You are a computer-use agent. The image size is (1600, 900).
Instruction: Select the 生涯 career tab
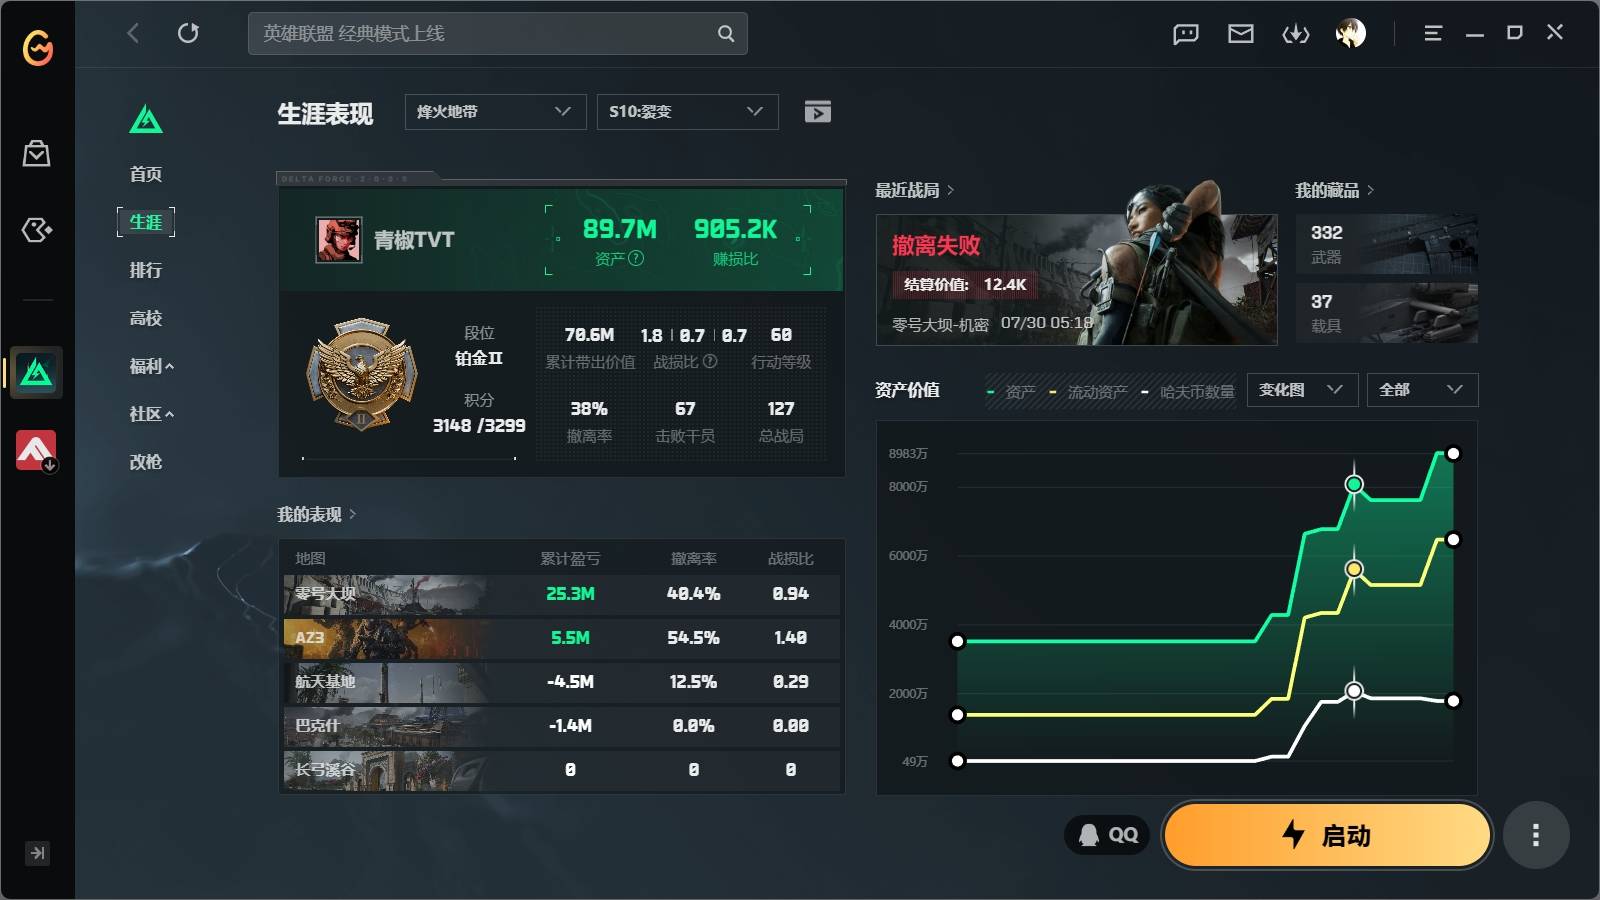click(146, 222)
